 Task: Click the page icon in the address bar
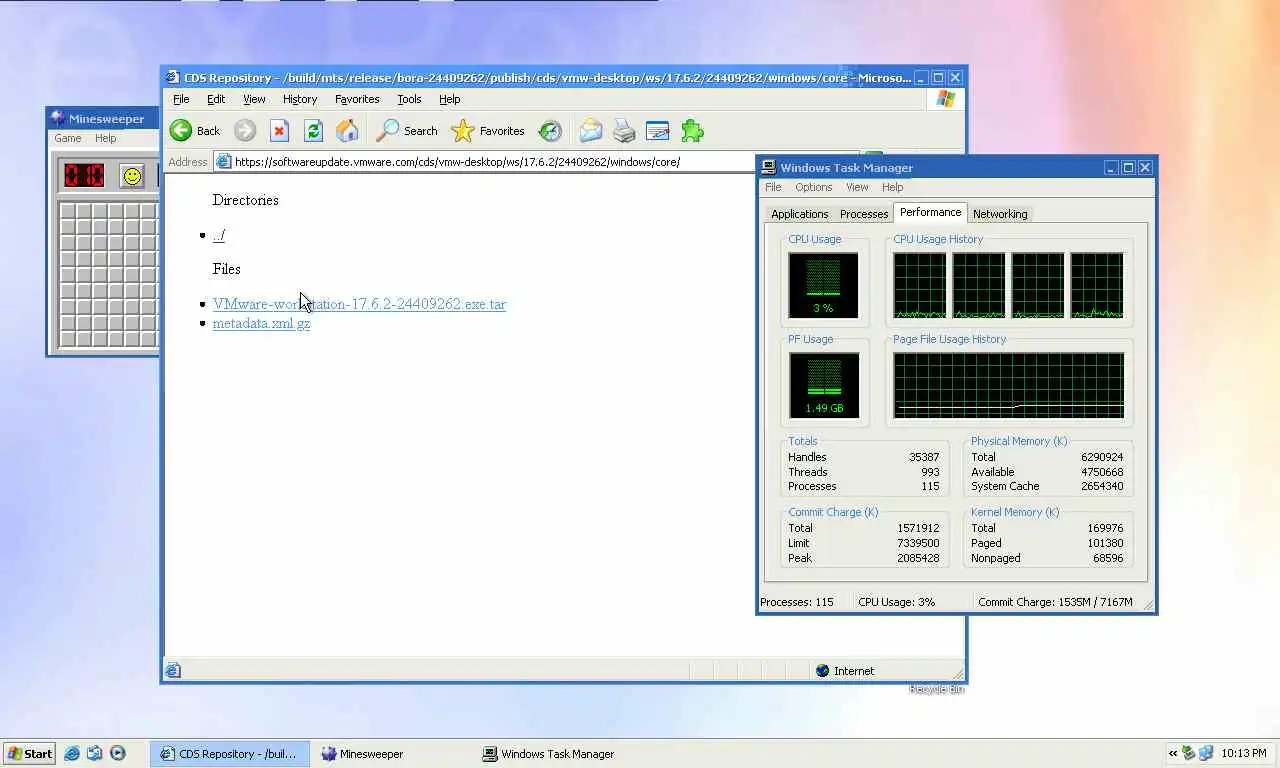224,162
